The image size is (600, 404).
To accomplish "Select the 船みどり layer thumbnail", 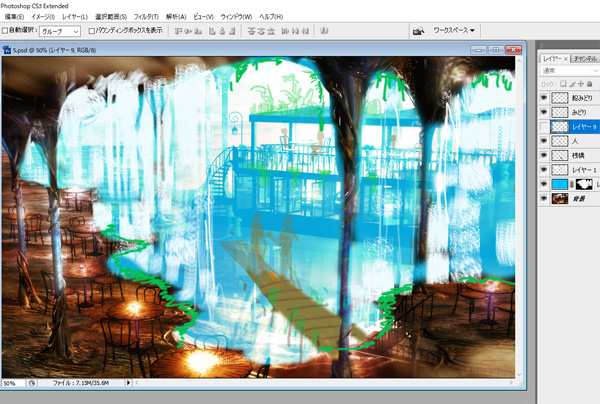I will [559, 98].
